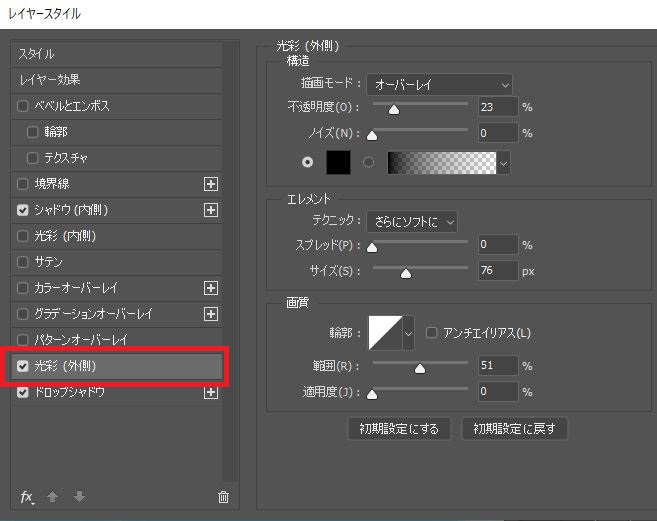The width and height of the screenshot is (657, 521).
Task: Select the スタイル item in left list
Action: (117, 54)
